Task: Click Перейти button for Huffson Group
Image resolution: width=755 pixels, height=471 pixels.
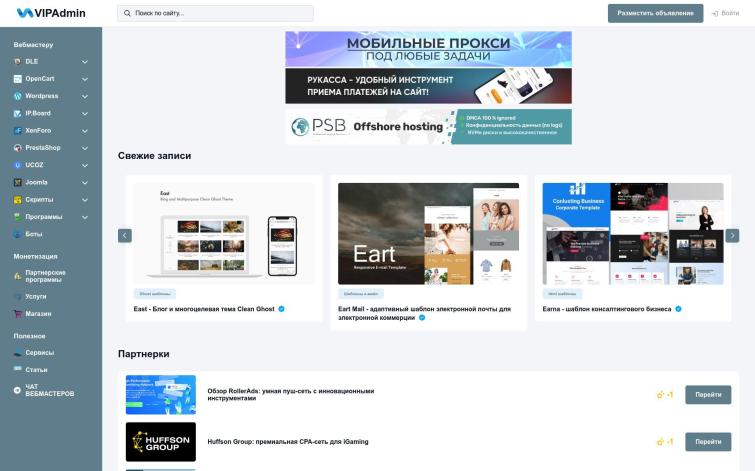Action: [x=708, y=442]
